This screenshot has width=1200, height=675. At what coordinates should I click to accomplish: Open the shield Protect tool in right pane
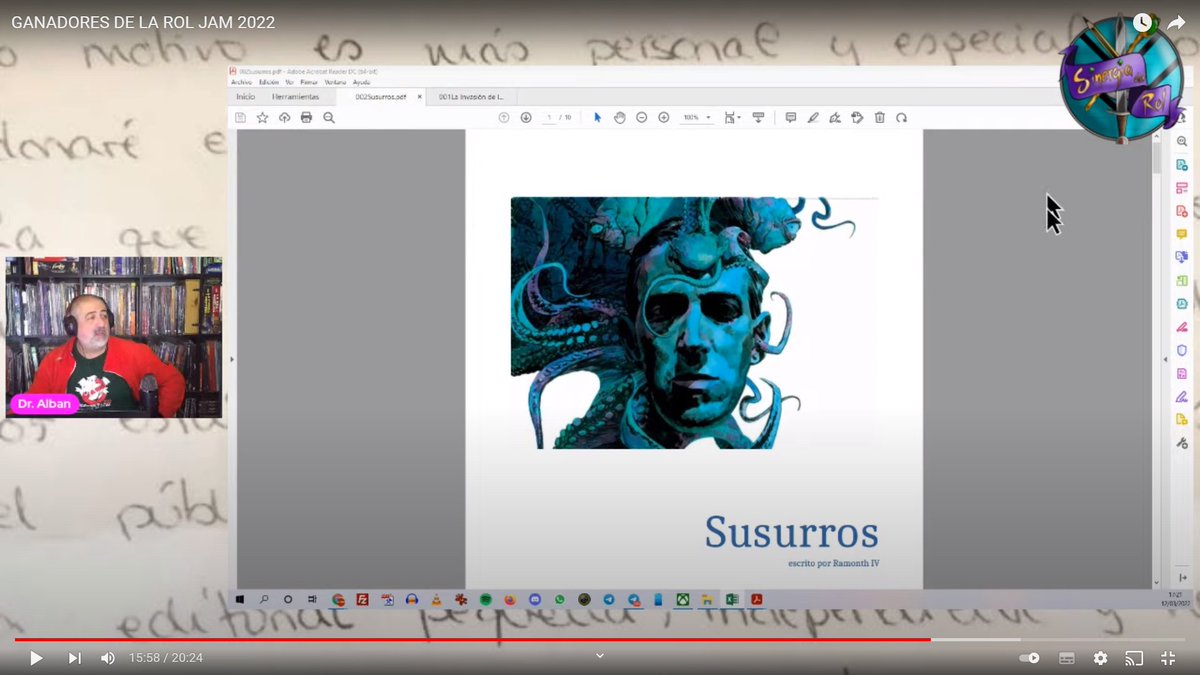[1181, 350]
